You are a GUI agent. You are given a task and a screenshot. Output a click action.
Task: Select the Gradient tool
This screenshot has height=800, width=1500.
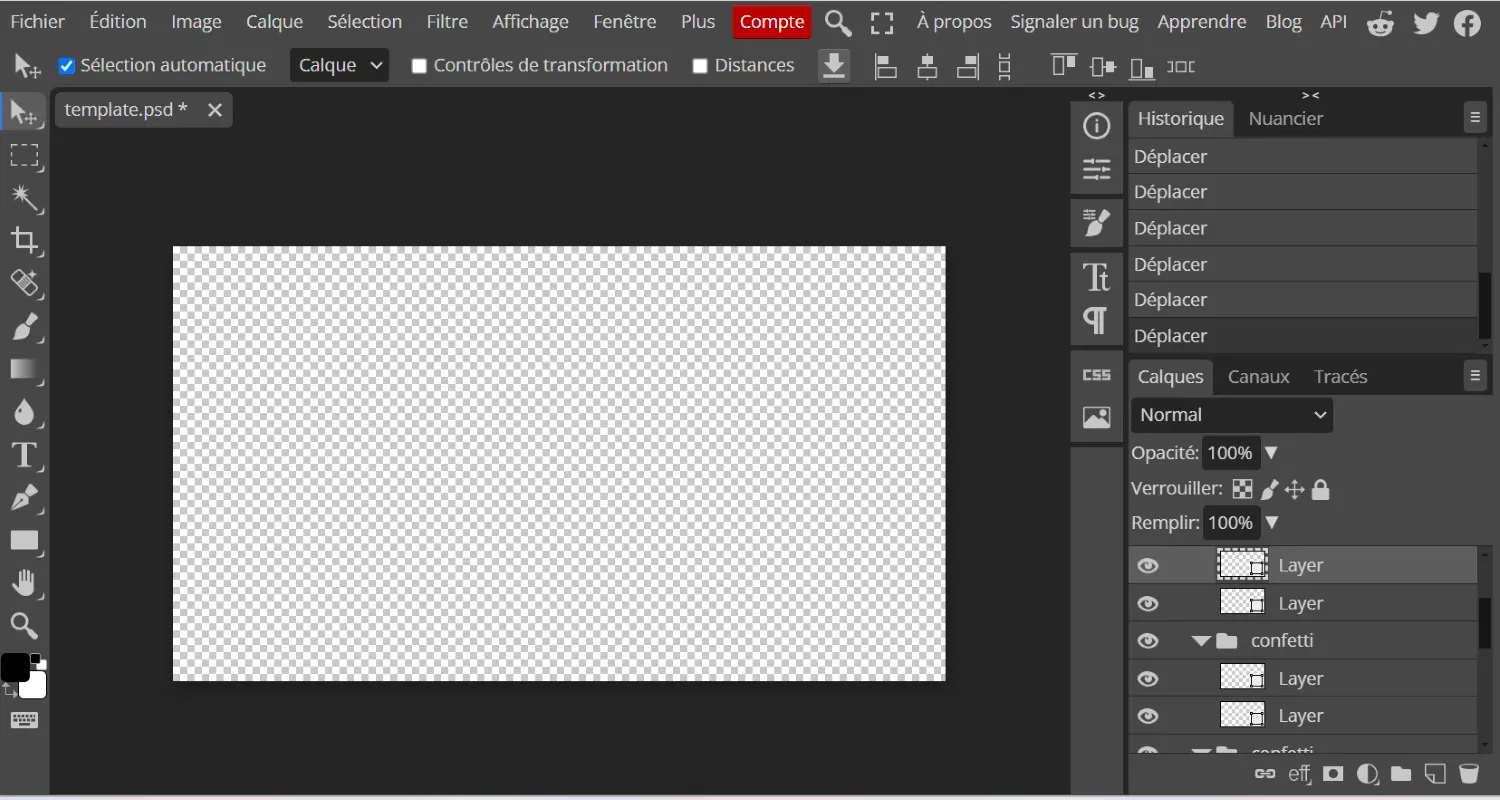pyautogui.click(x=24, y=369)
